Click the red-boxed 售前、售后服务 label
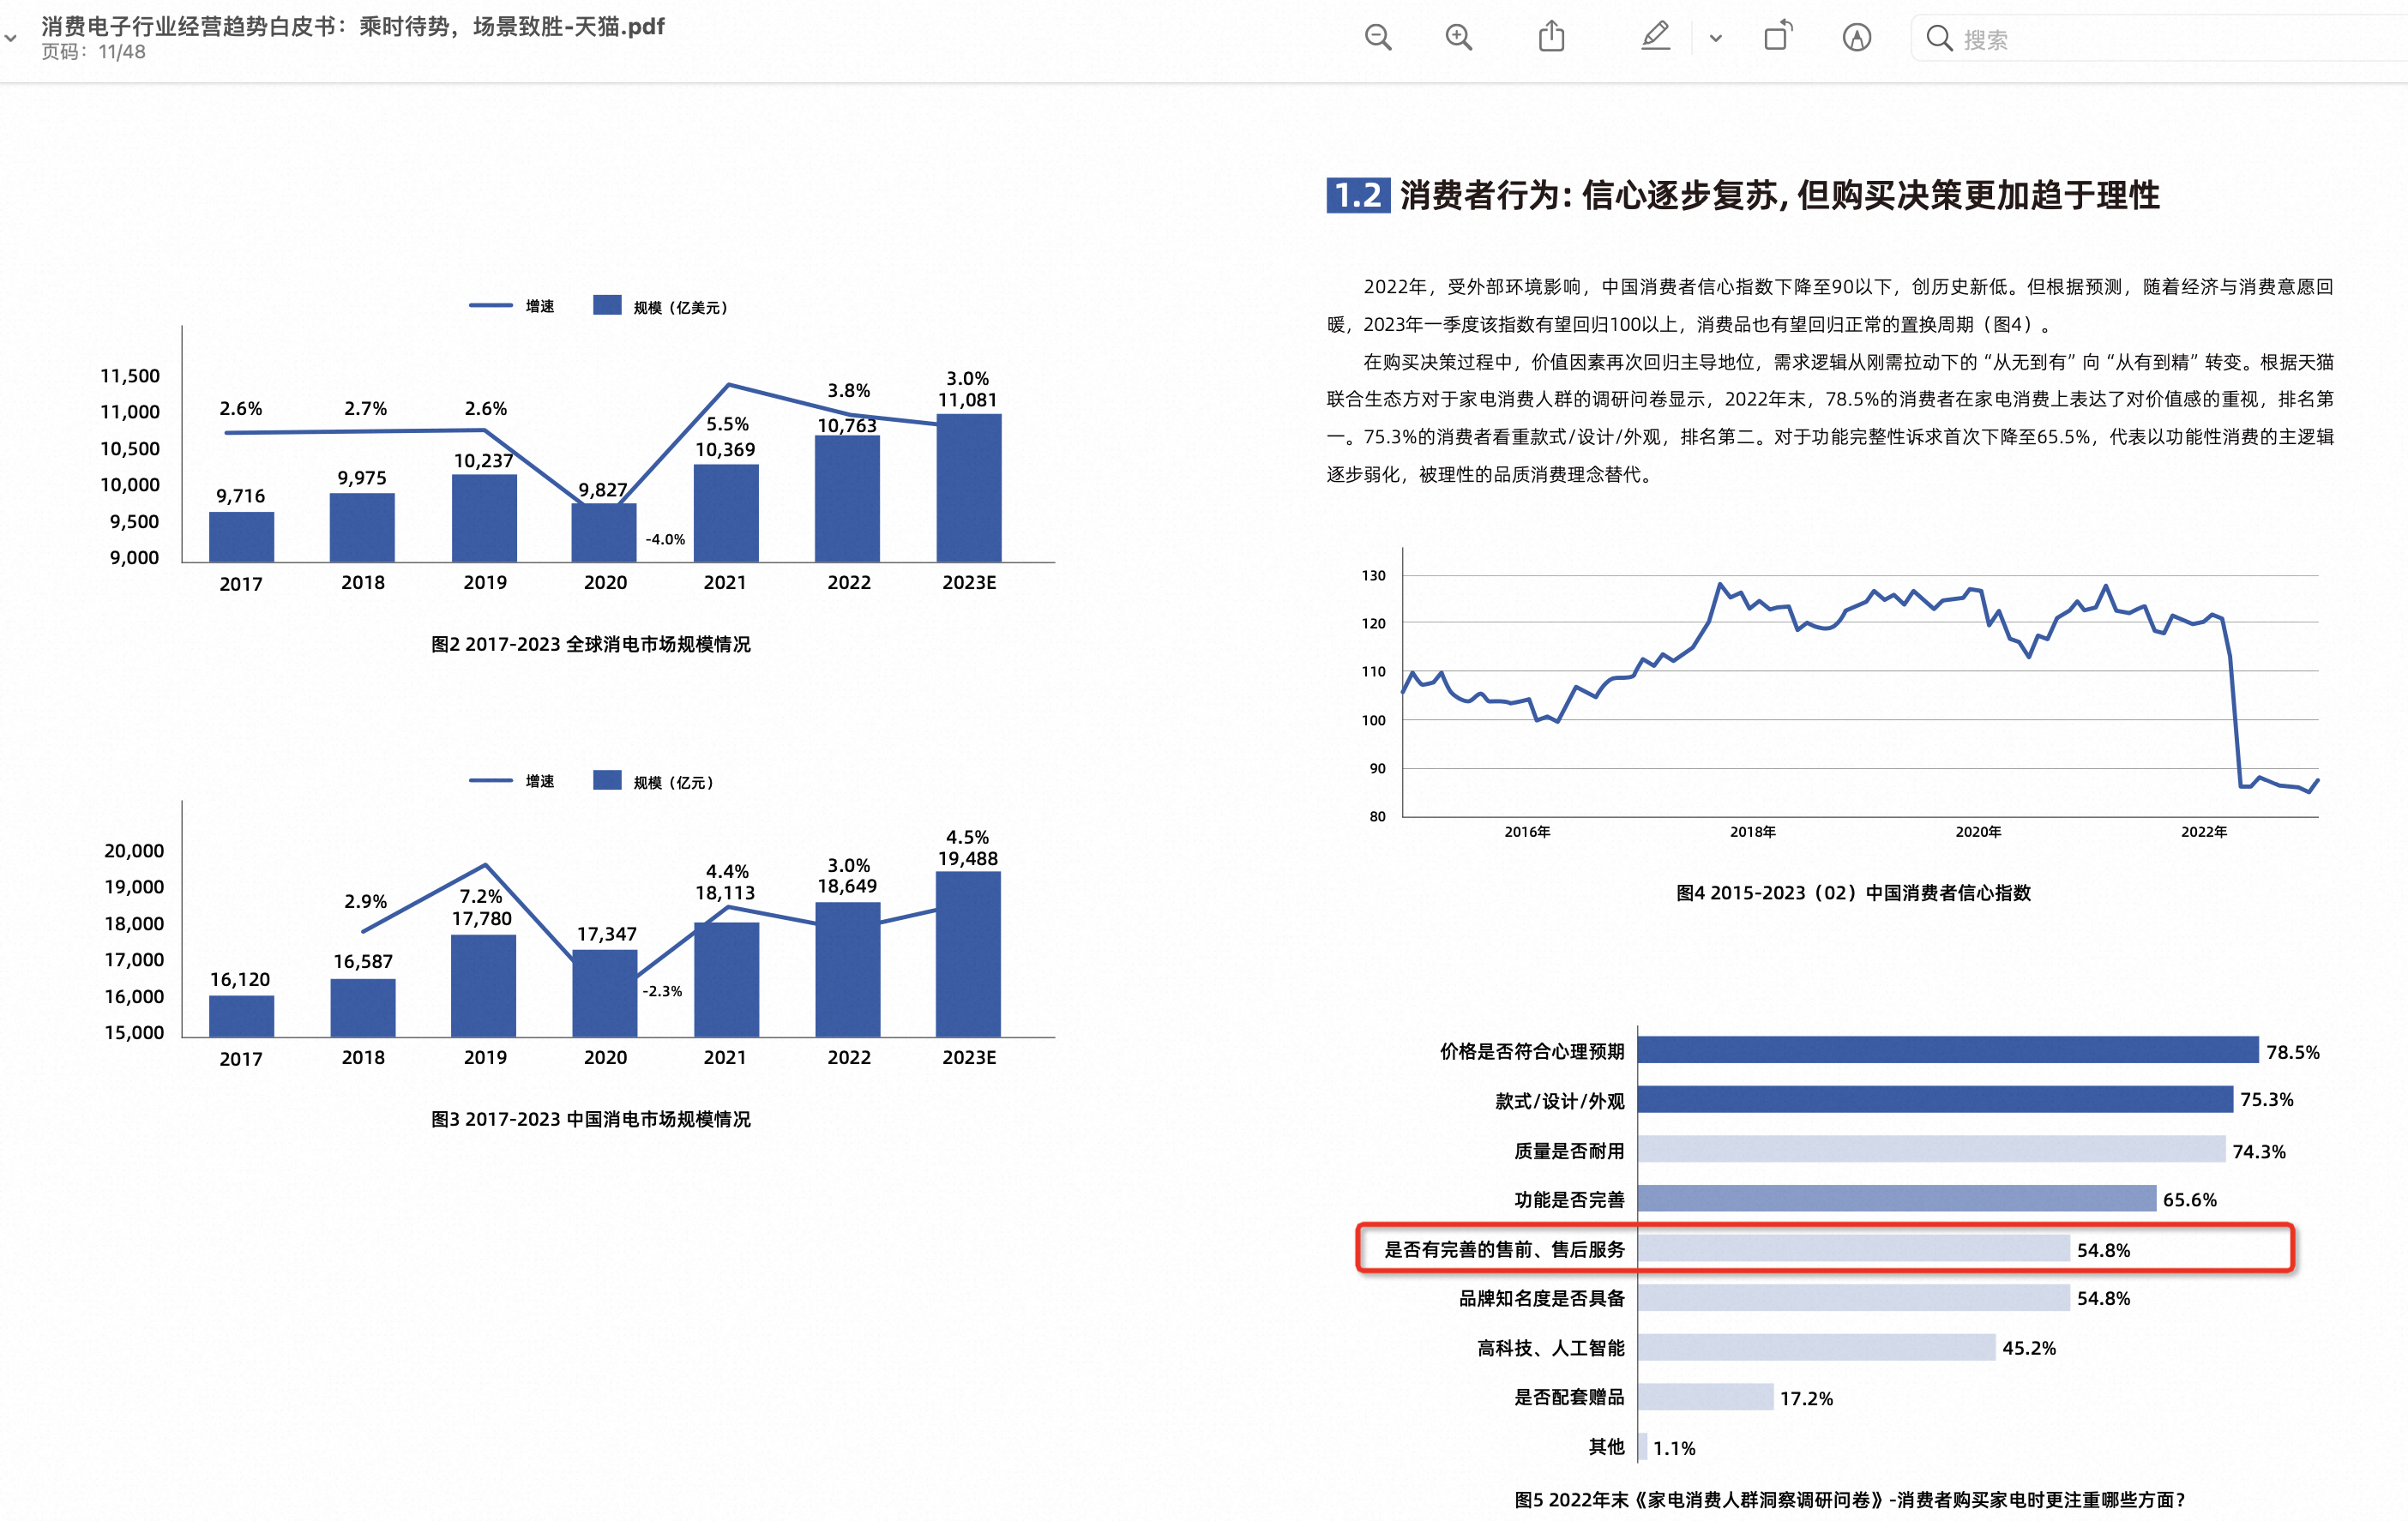The image size is (2408, 1521). [x=1504, y=1249]
